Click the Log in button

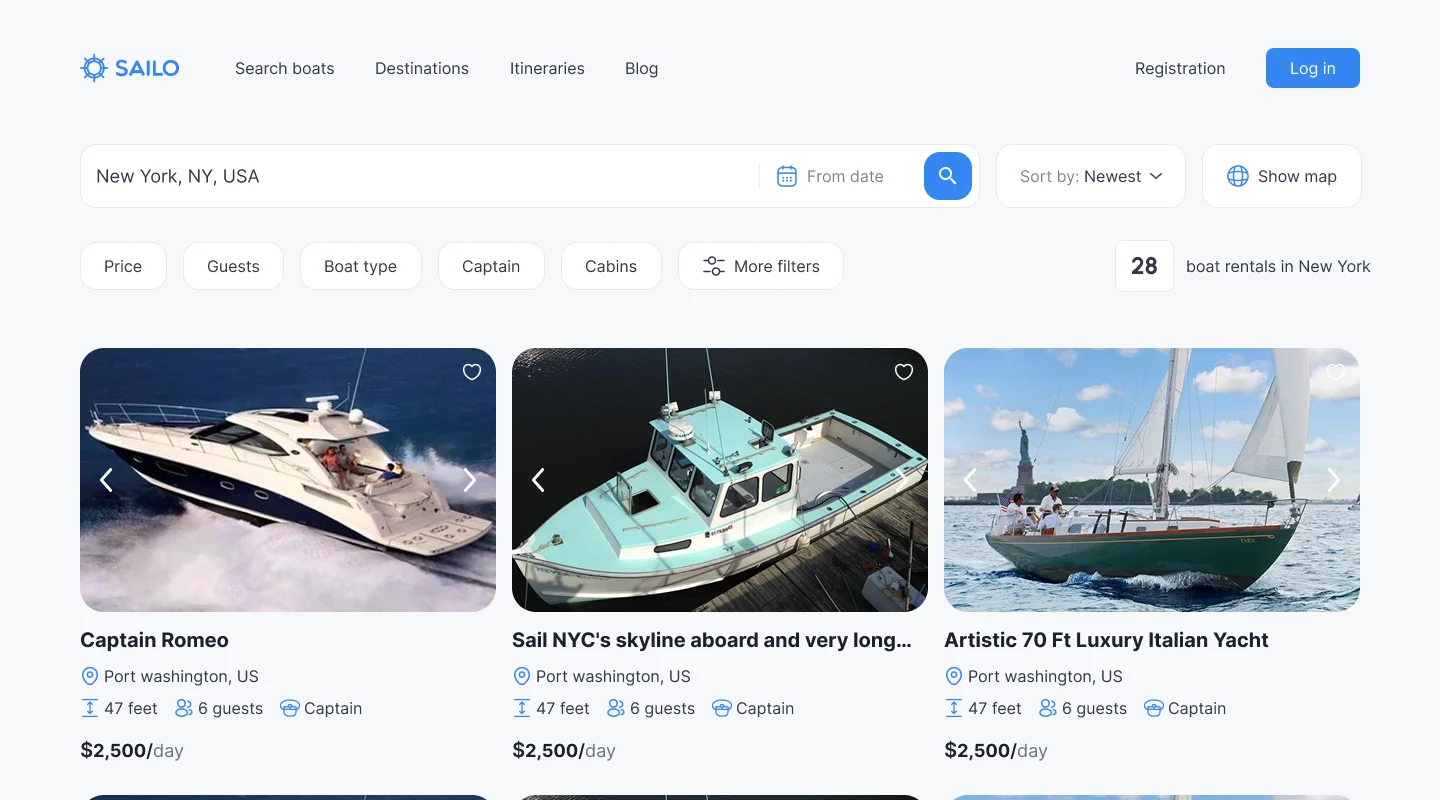1313,68
